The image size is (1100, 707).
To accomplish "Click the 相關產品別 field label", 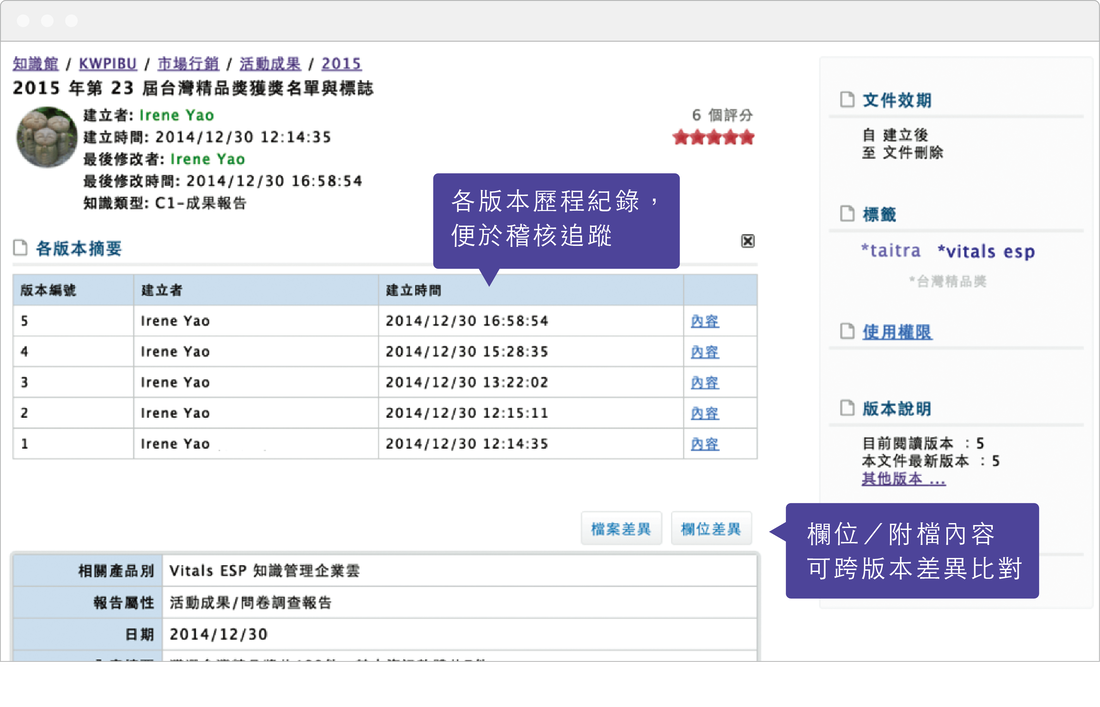I will tap(116, 571).
